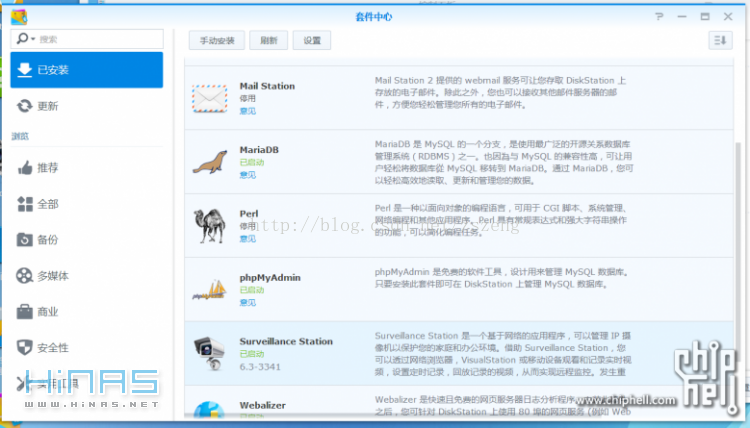Browse the 多媒体 multimedia category
750x428 pixels.
pos(87,276)
